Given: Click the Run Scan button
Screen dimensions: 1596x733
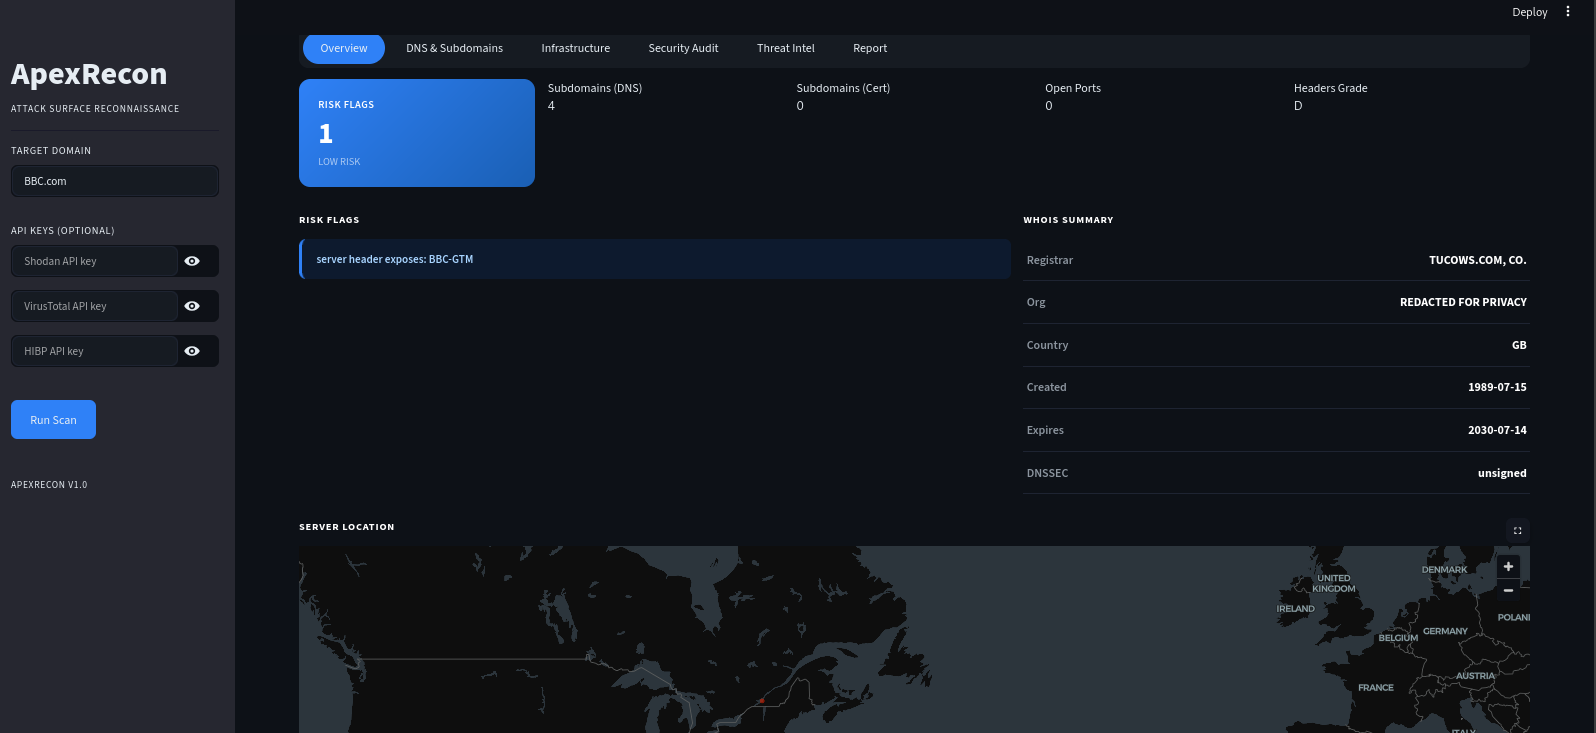Looking at the screenshot, I should pyautogui.click(x=53, y=420).
